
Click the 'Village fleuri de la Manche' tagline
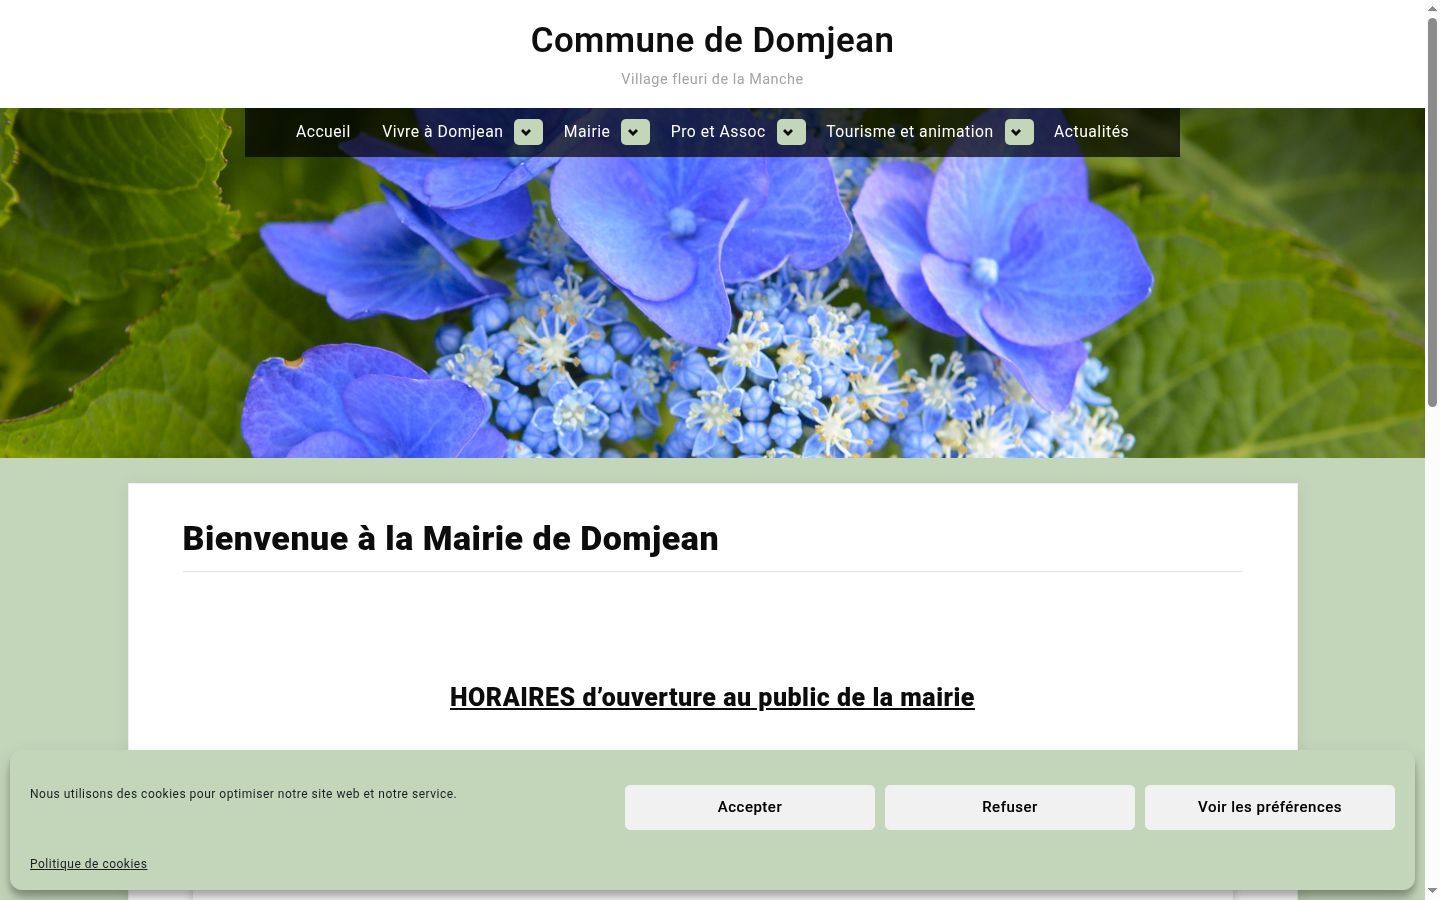712,79
